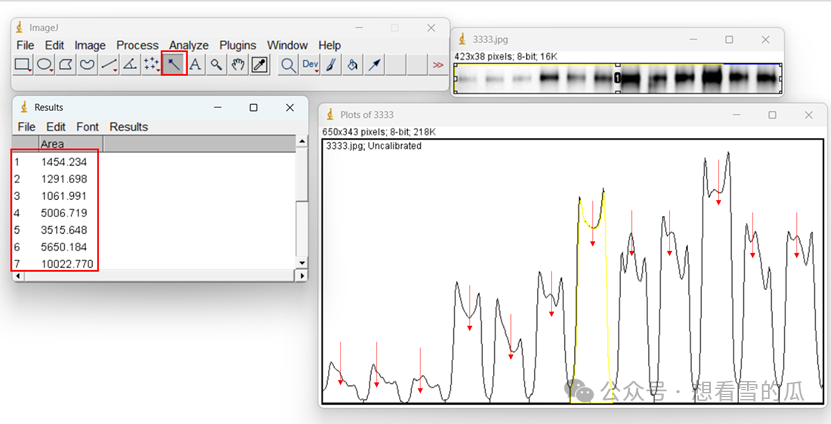Select result row with area 10022.770
The height and width of the screenshot is (424, 831).
[154, 263]
